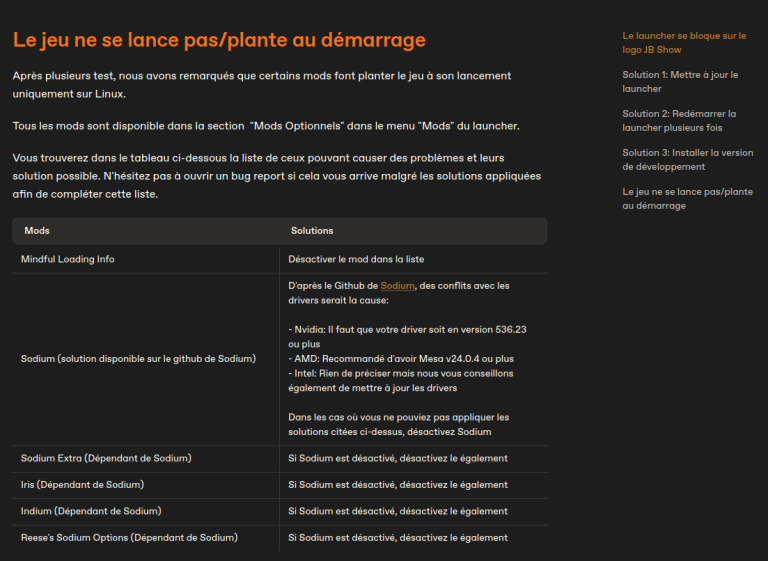This screenshot has height=561, width=768.
Task: Select the 'Sodium (solution disponible sur le github de Sodium)' cell
Action: point(146,359)
